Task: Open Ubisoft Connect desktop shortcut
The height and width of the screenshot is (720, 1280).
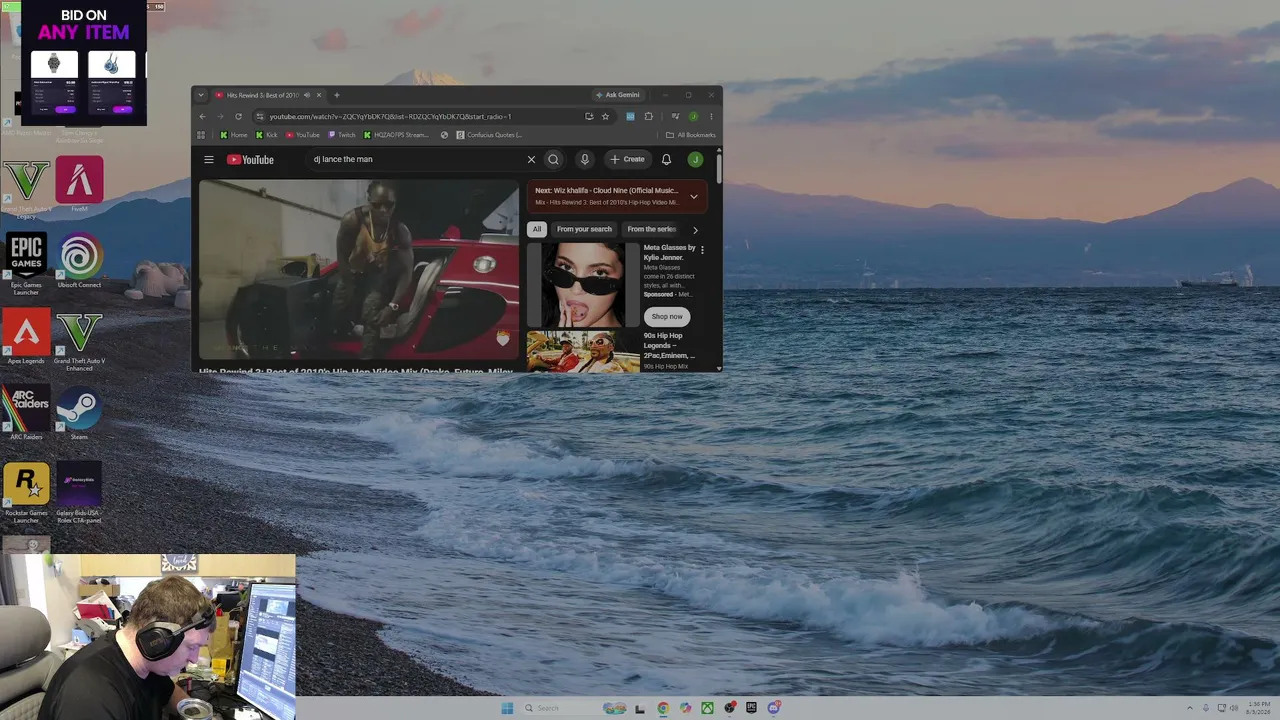Action: pyautogui.click(x=80, y=262)
